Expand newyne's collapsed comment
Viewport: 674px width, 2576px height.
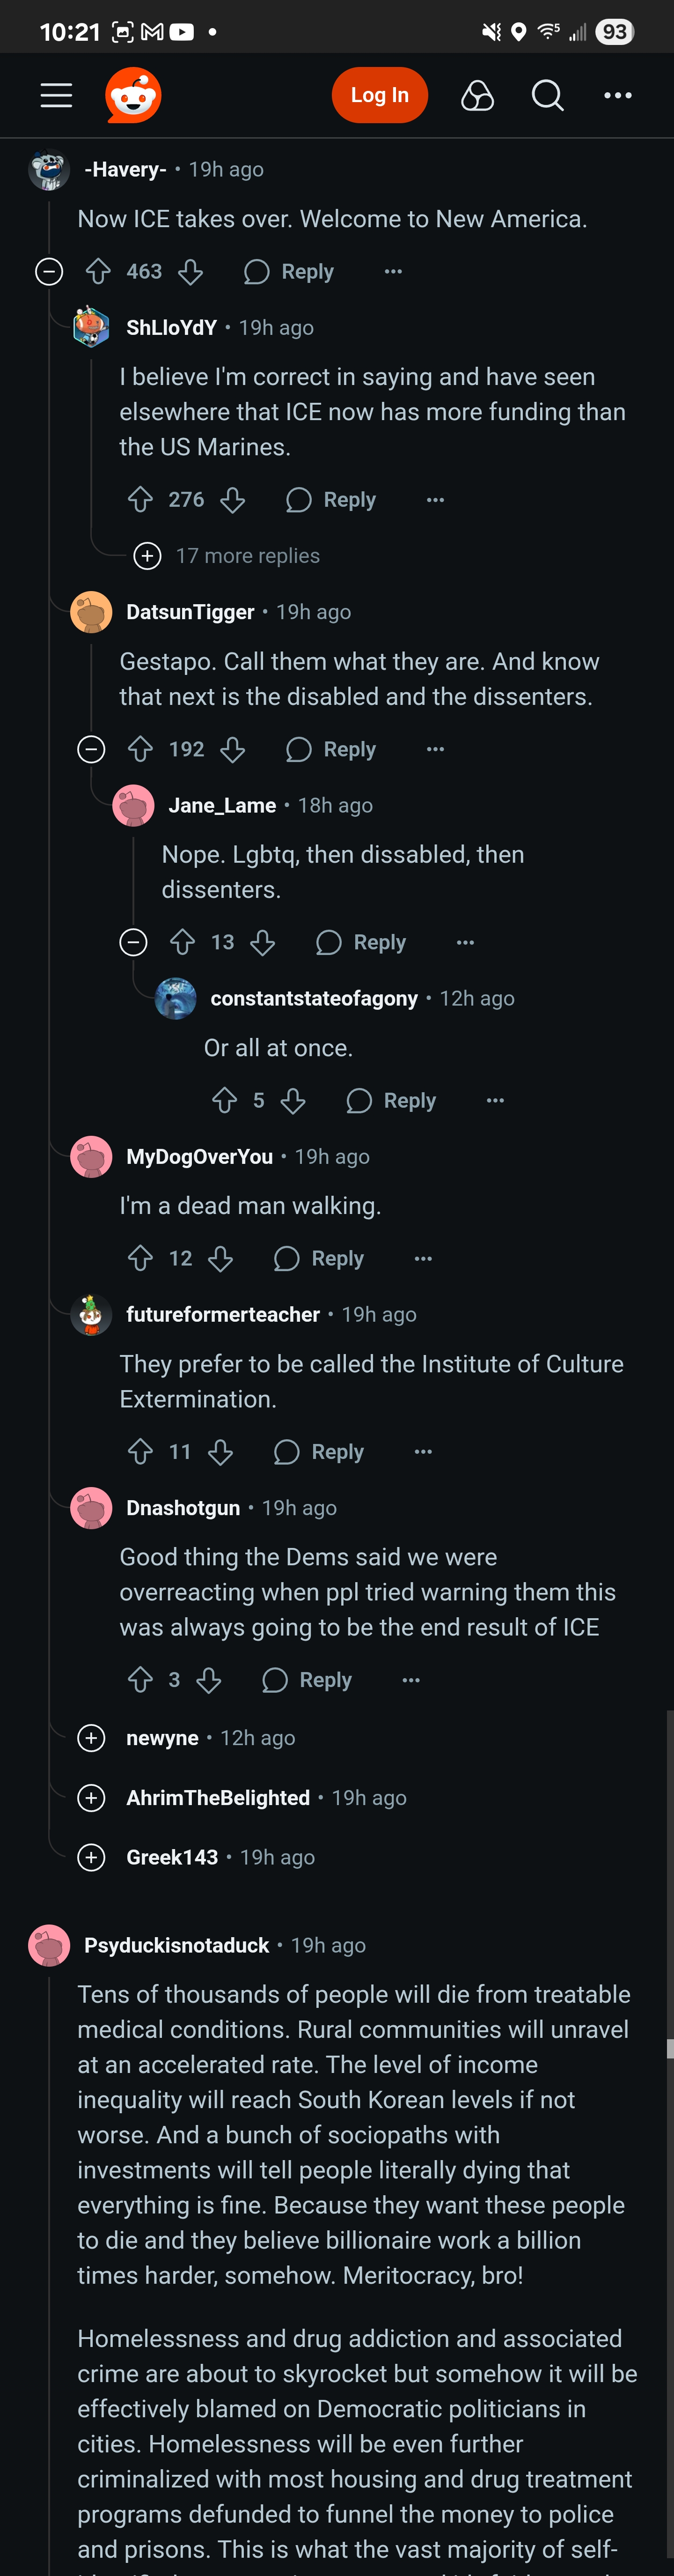point(91,1738)
